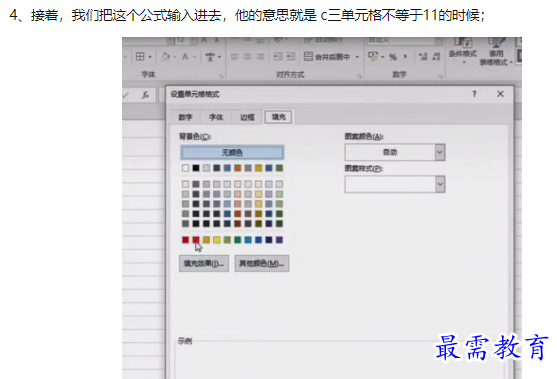
Task: Pick the dark navy standard color swatch
Action: tap(269, 240)
